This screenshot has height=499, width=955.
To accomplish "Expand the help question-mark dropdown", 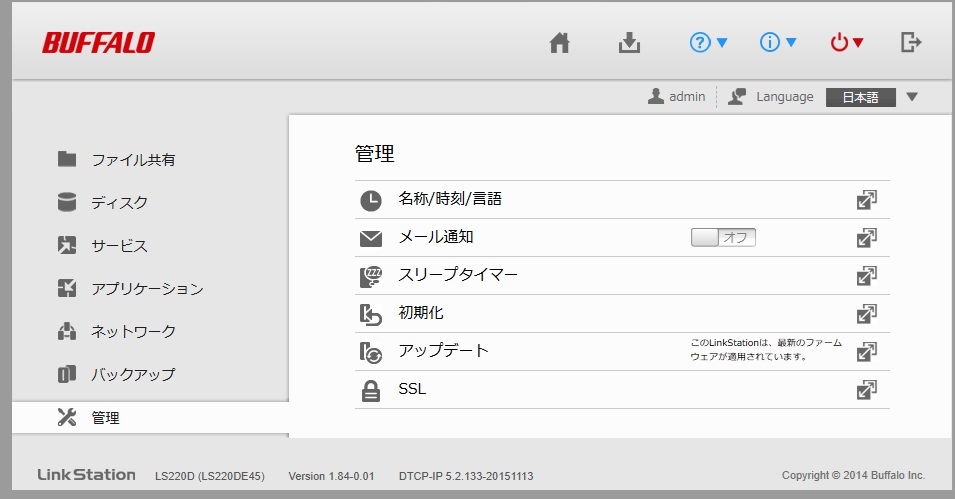I will point(708,43).
